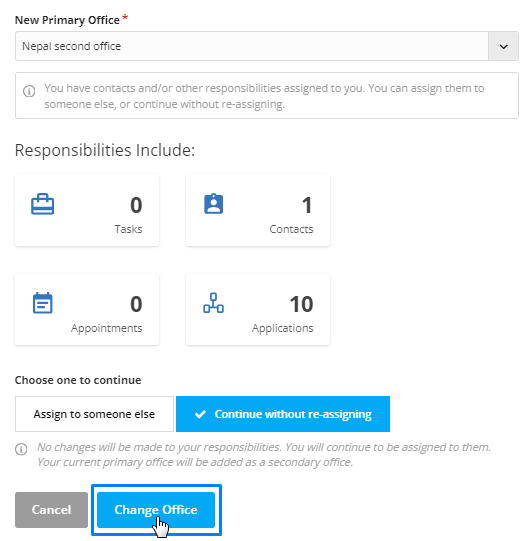The width and height of the screenshot is (528, 541).
Task: Confirm with the Change Office button
Action: (x=156, y=510)
